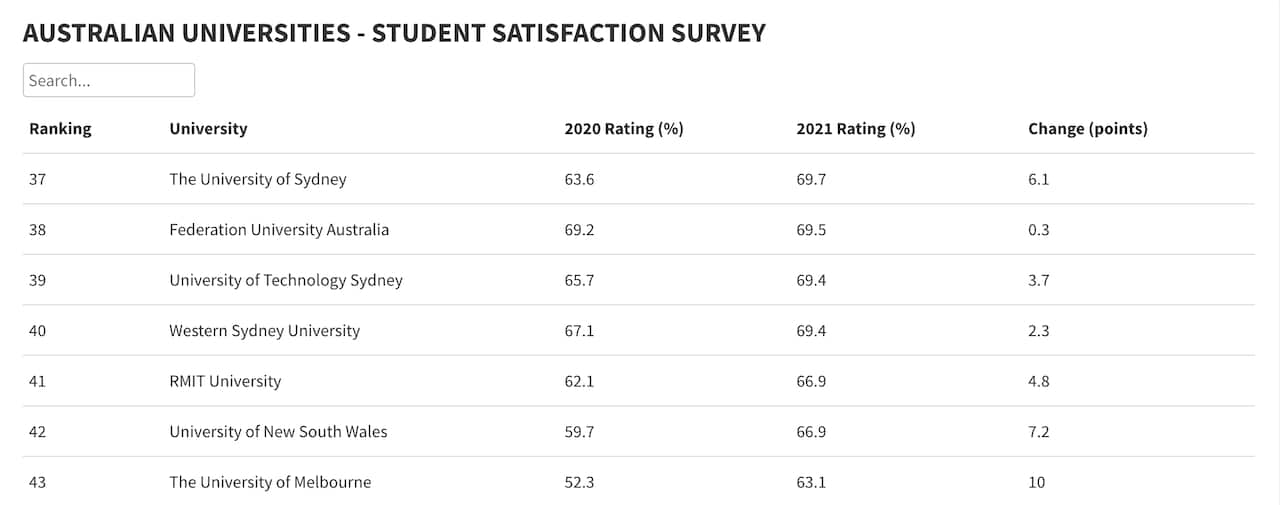This screenshot has height=505, width=1280.
Task: Click ranking number 37 cell
Action: coord(38,180)
